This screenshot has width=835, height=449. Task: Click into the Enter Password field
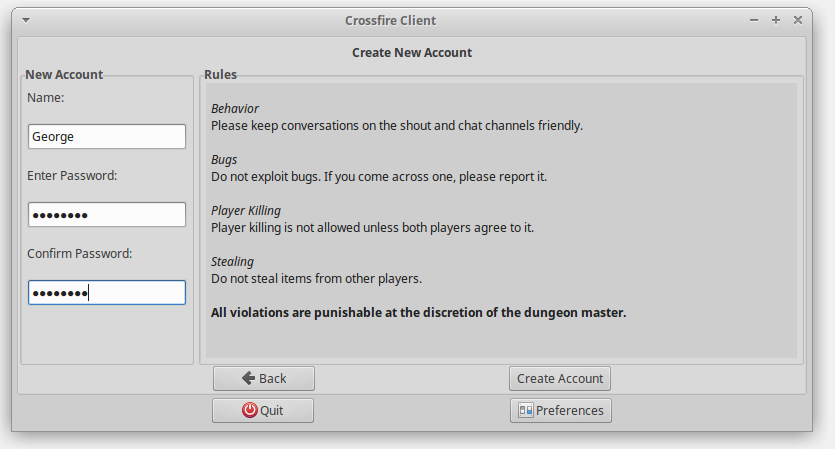[107, 214]
